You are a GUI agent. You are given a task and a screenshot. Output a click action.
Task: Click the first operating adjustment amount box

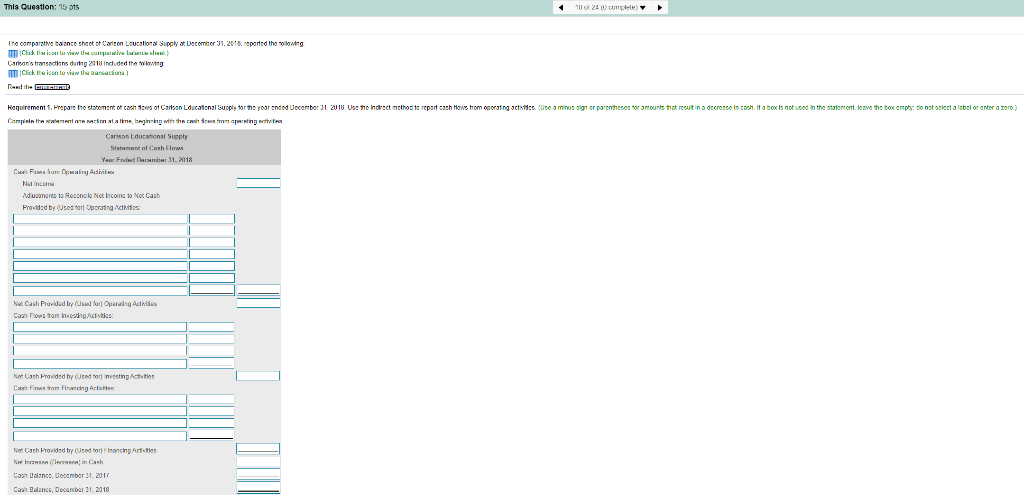point(212,219)
